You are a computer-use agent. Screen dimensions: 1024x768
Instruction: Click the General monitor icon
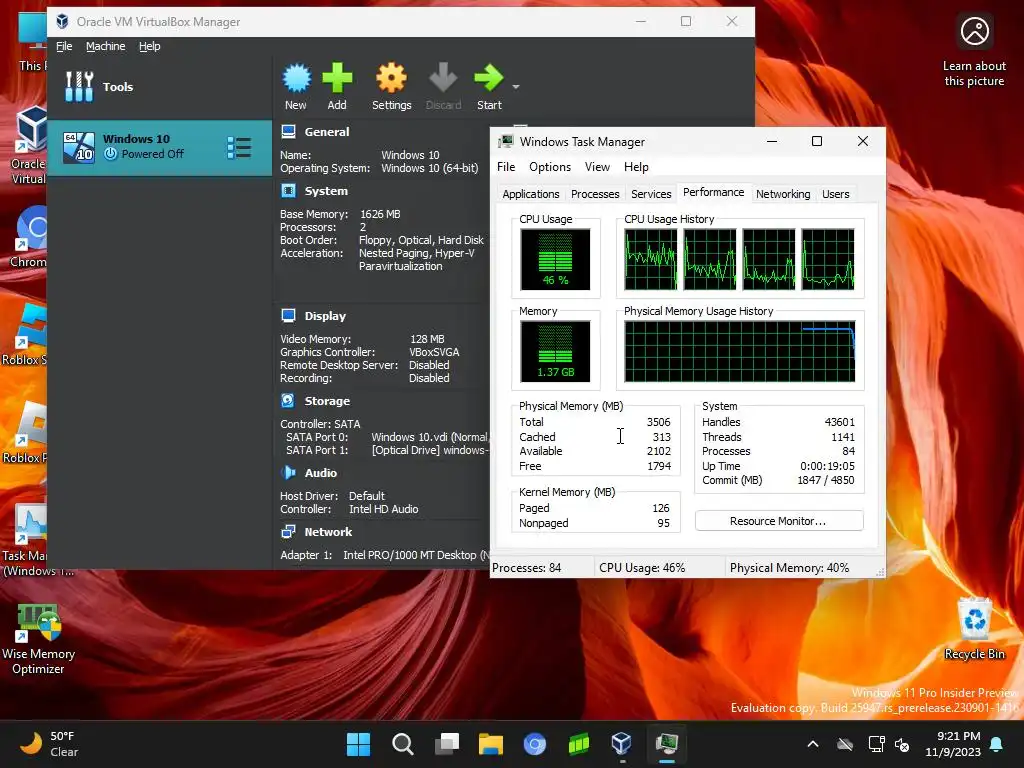tap(288, 132)
